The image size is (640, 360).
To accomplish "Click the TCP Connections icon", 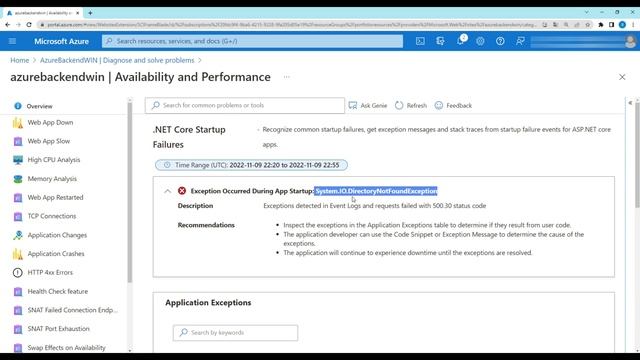I will tap(18, 216).
